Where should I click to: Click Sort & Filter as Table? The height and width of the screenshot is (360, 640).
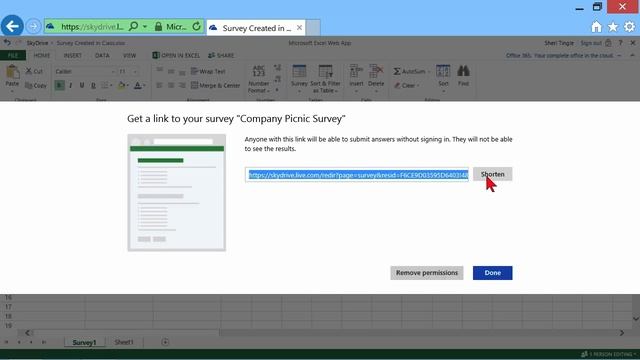[x=325, y=79]
